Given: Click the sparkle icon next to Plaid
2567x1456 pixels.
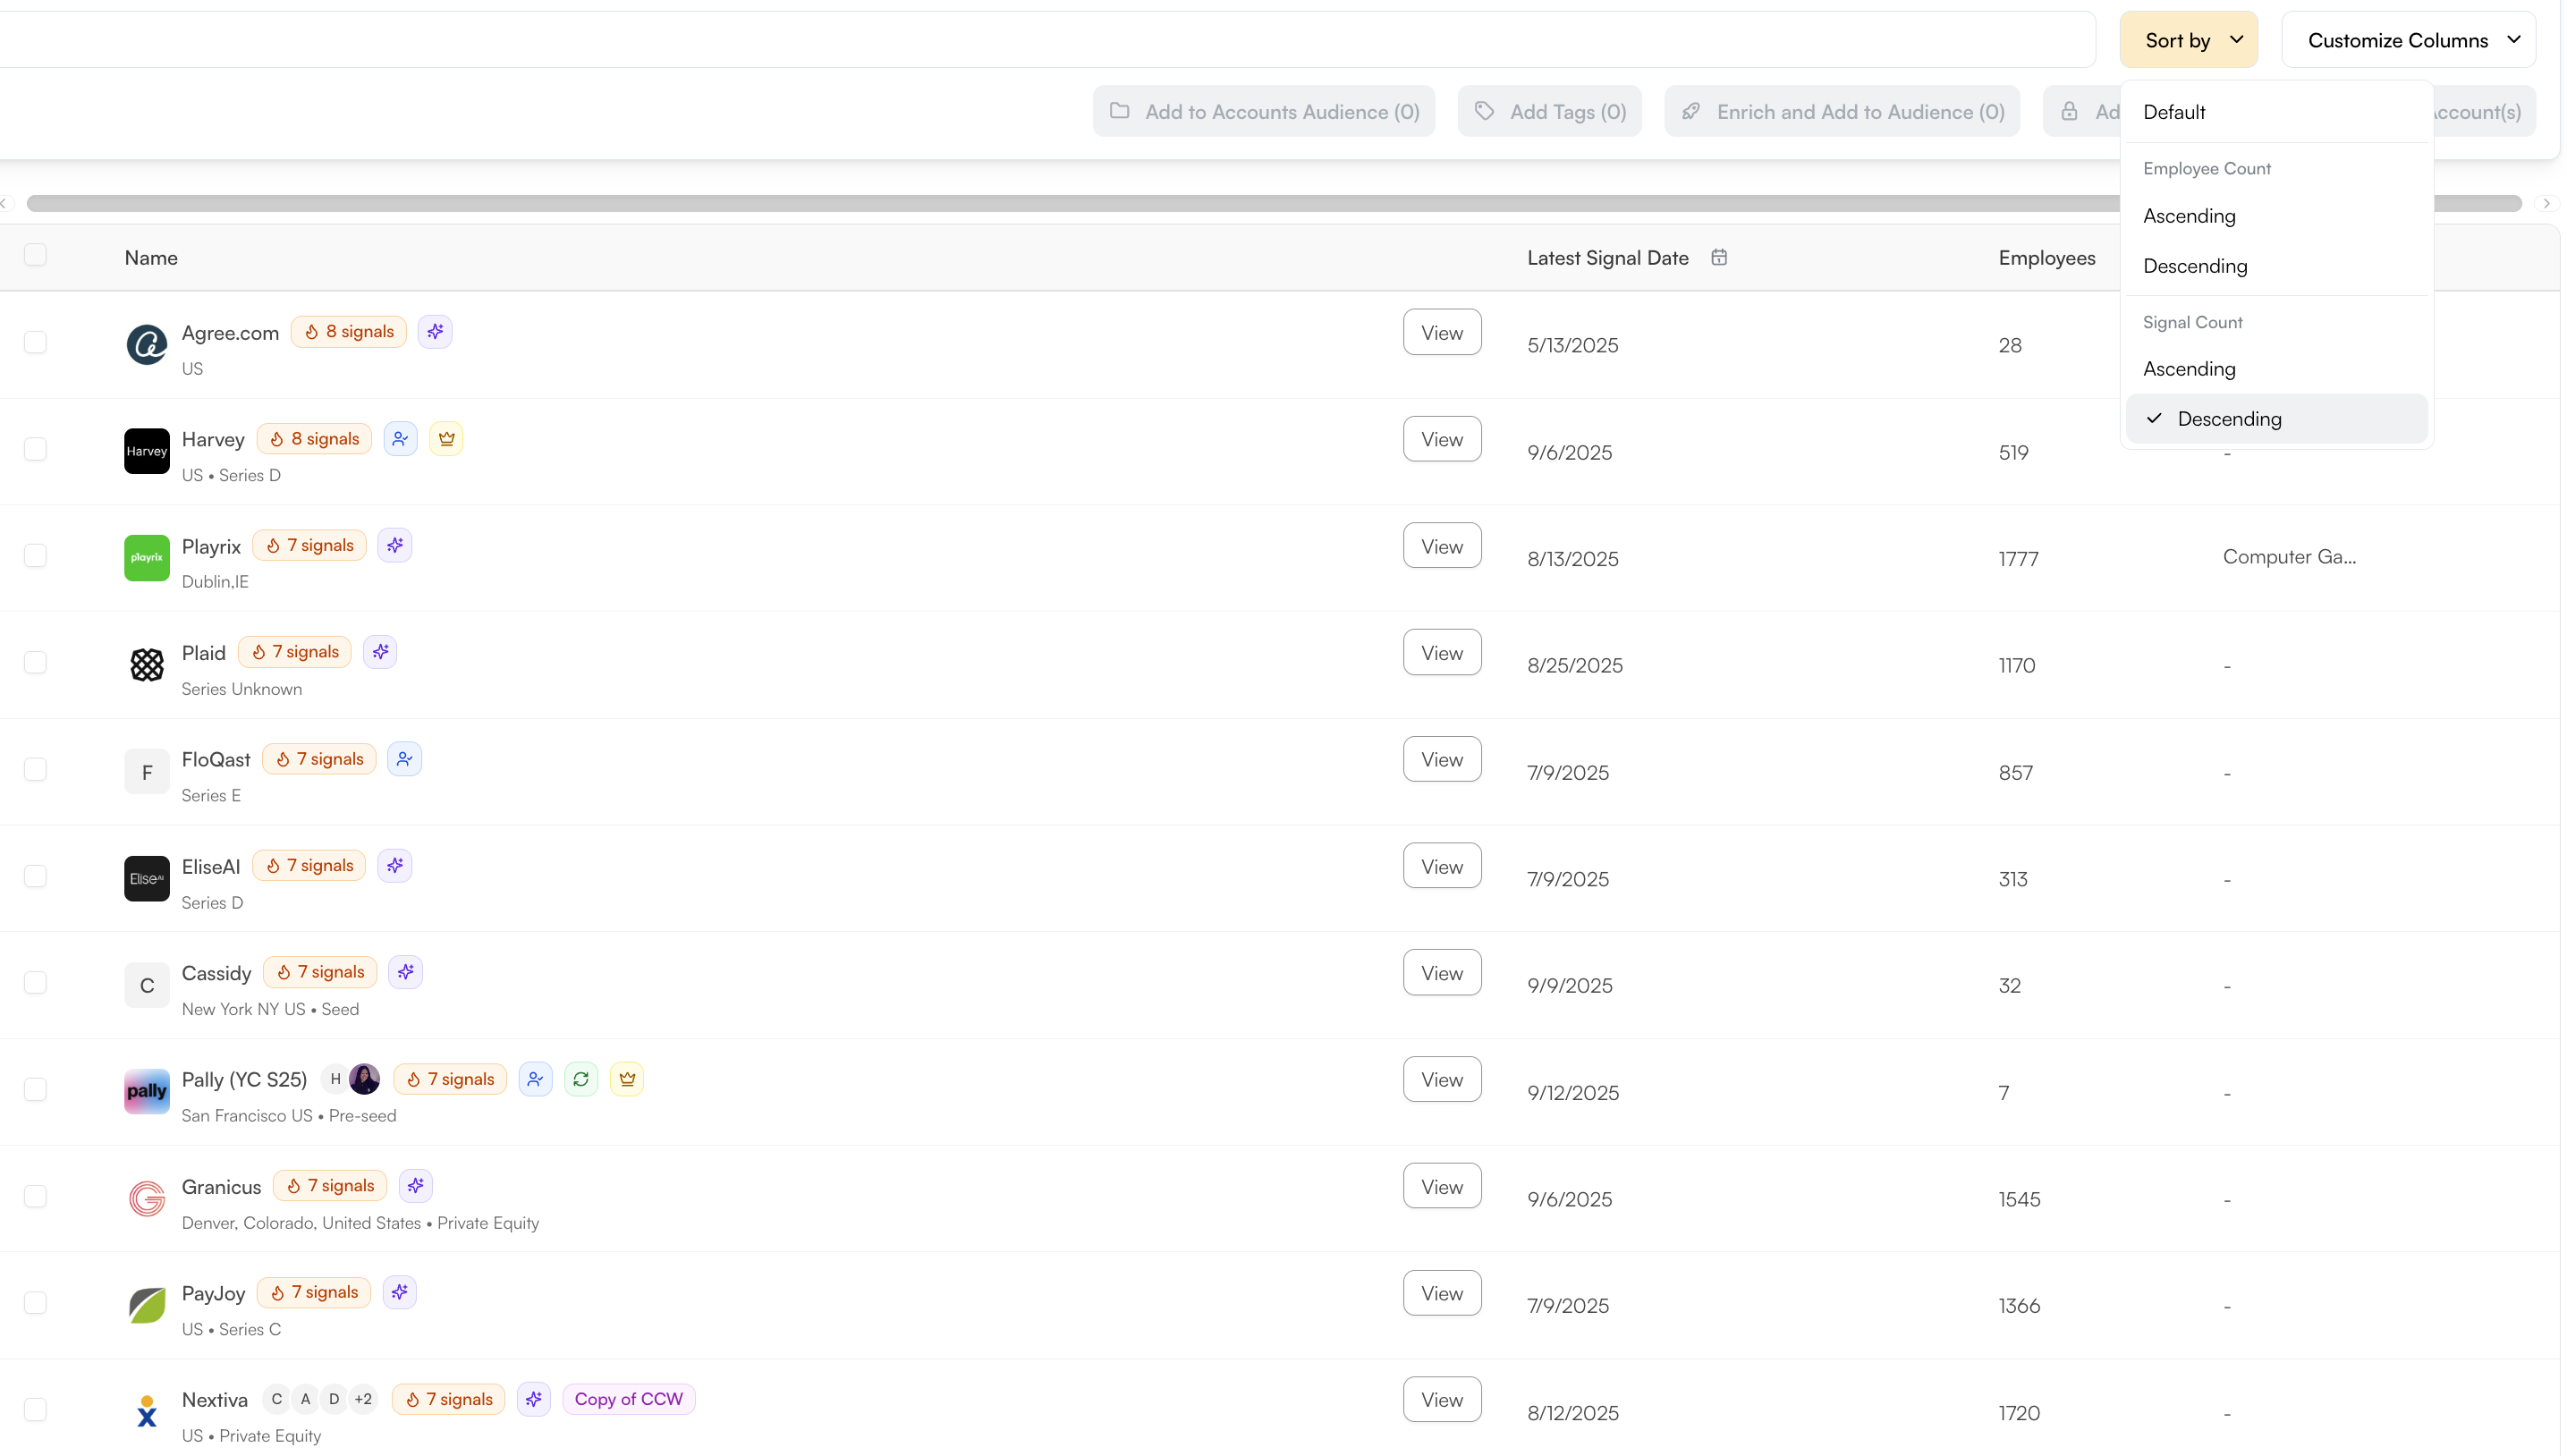Looking at the screenshot, I should [380, 652].
